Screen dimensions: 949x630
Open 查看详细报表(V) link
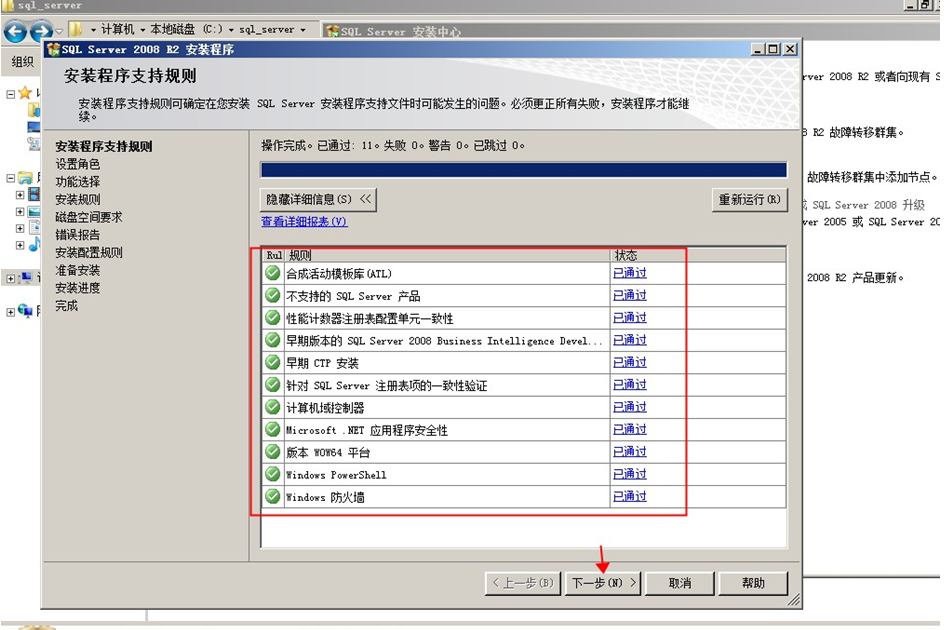[x=304, y=221]
